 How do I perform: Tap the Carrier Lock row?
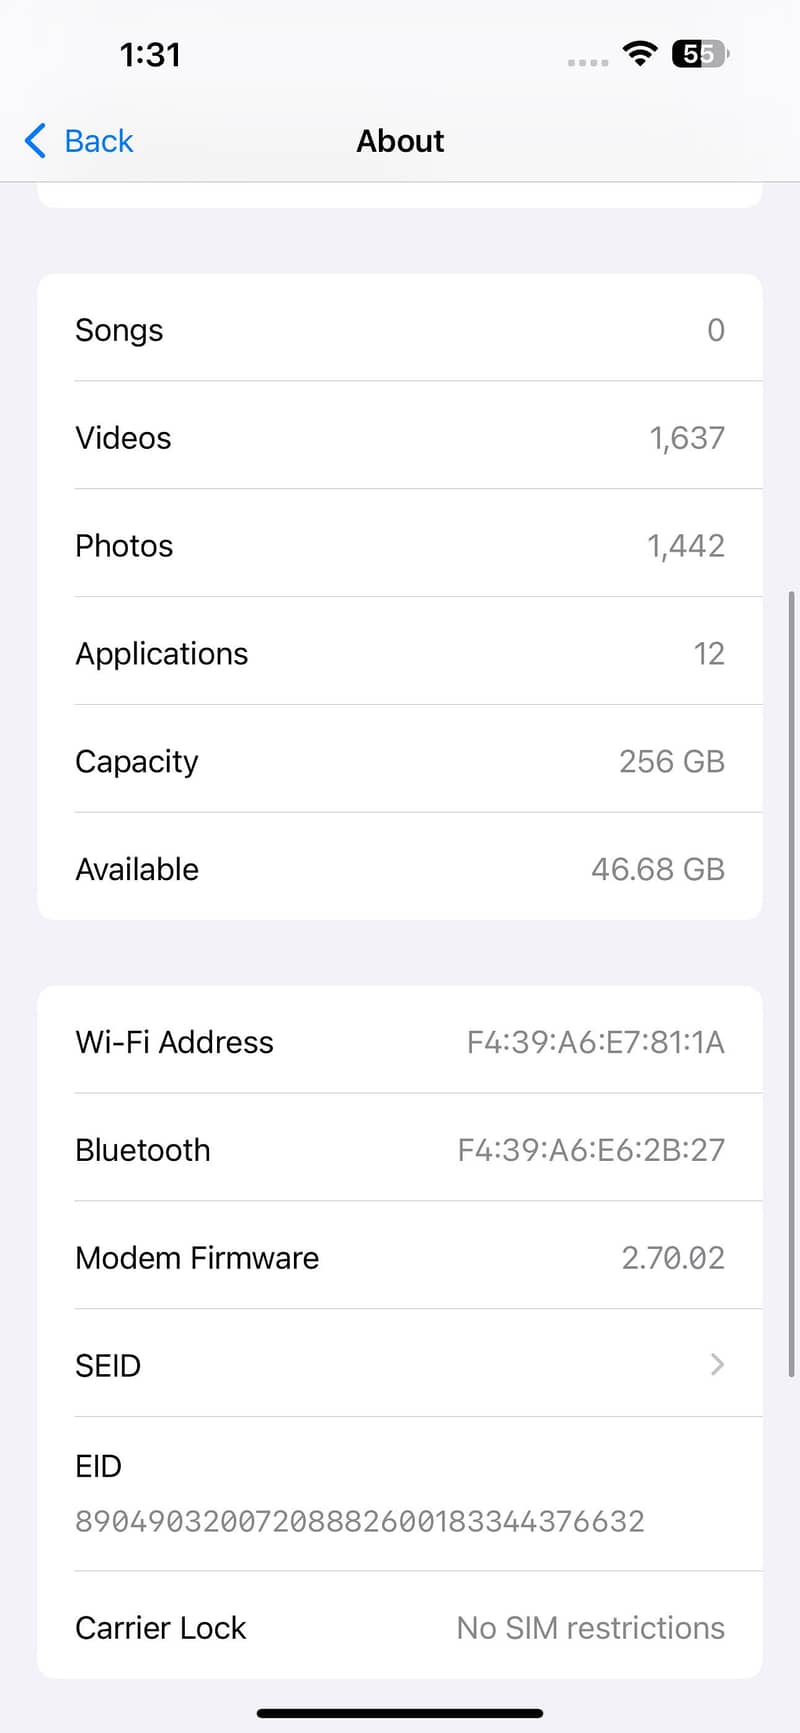(x=400, y=1628)
